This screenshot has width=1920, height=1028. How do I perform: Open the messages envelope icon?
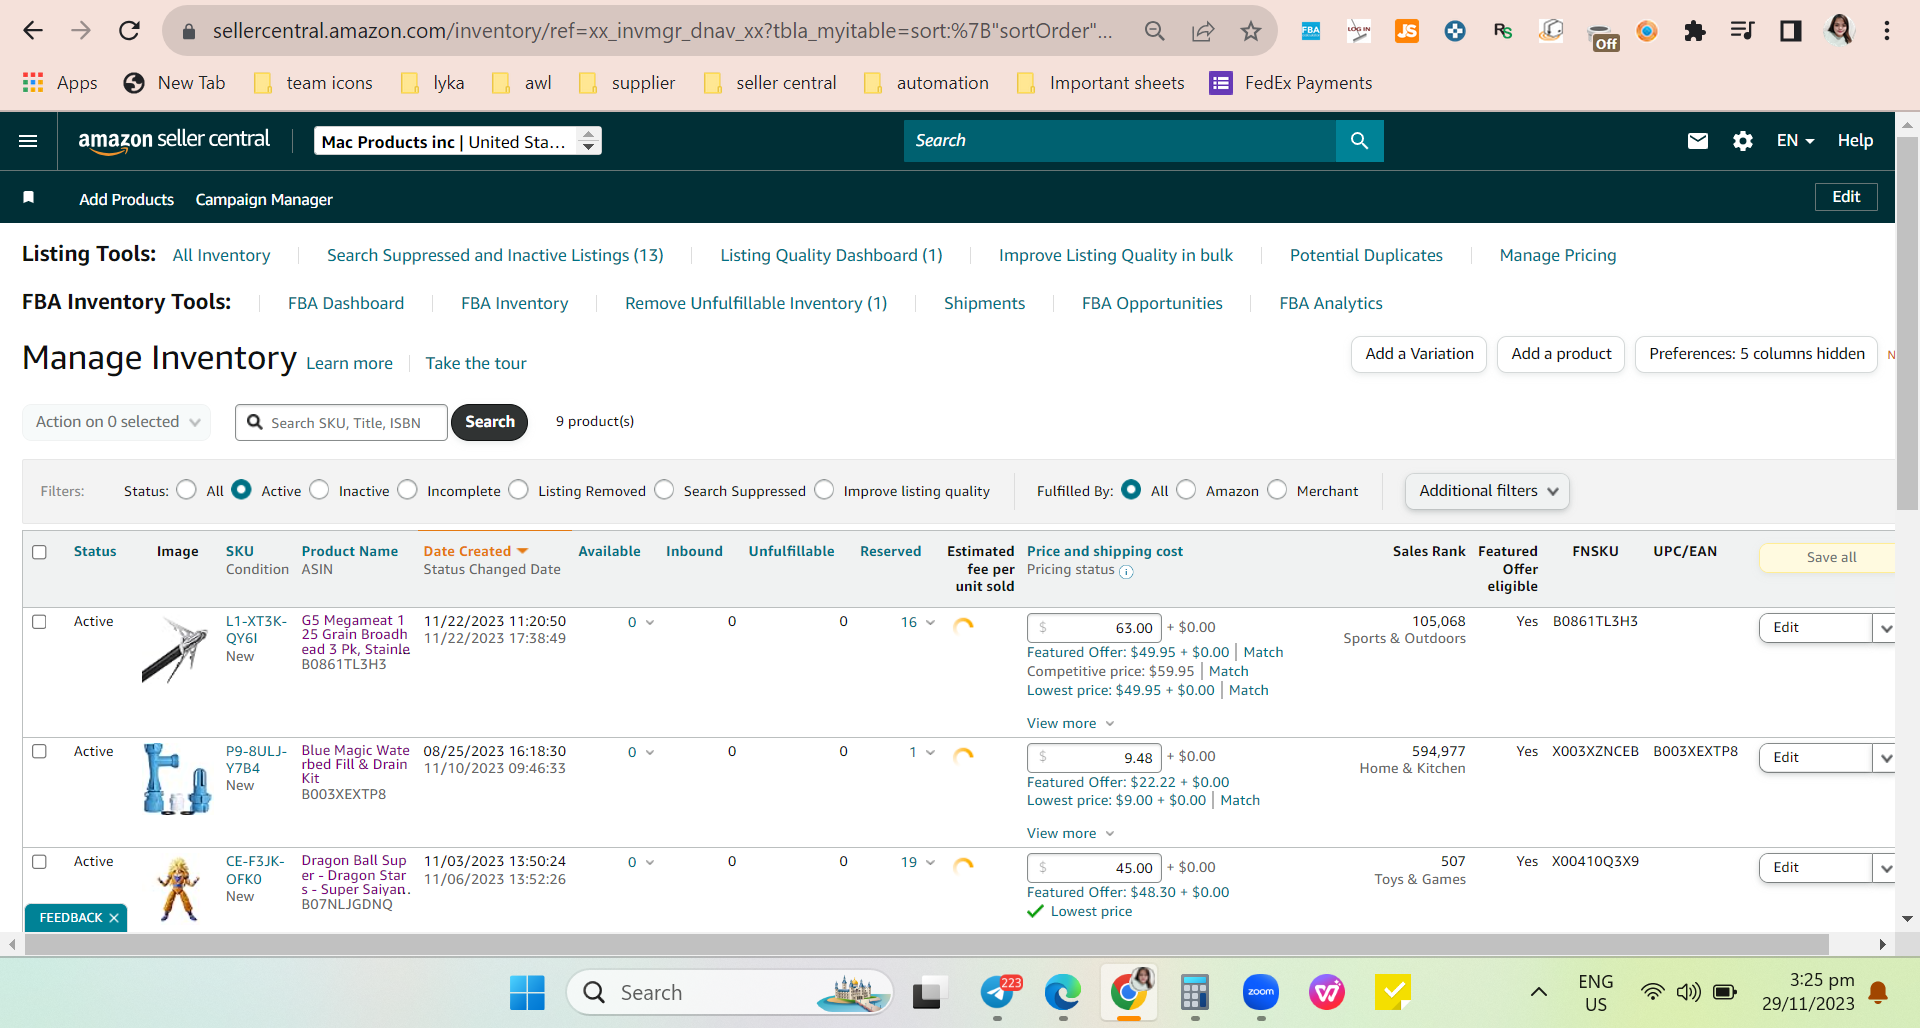1698,141
